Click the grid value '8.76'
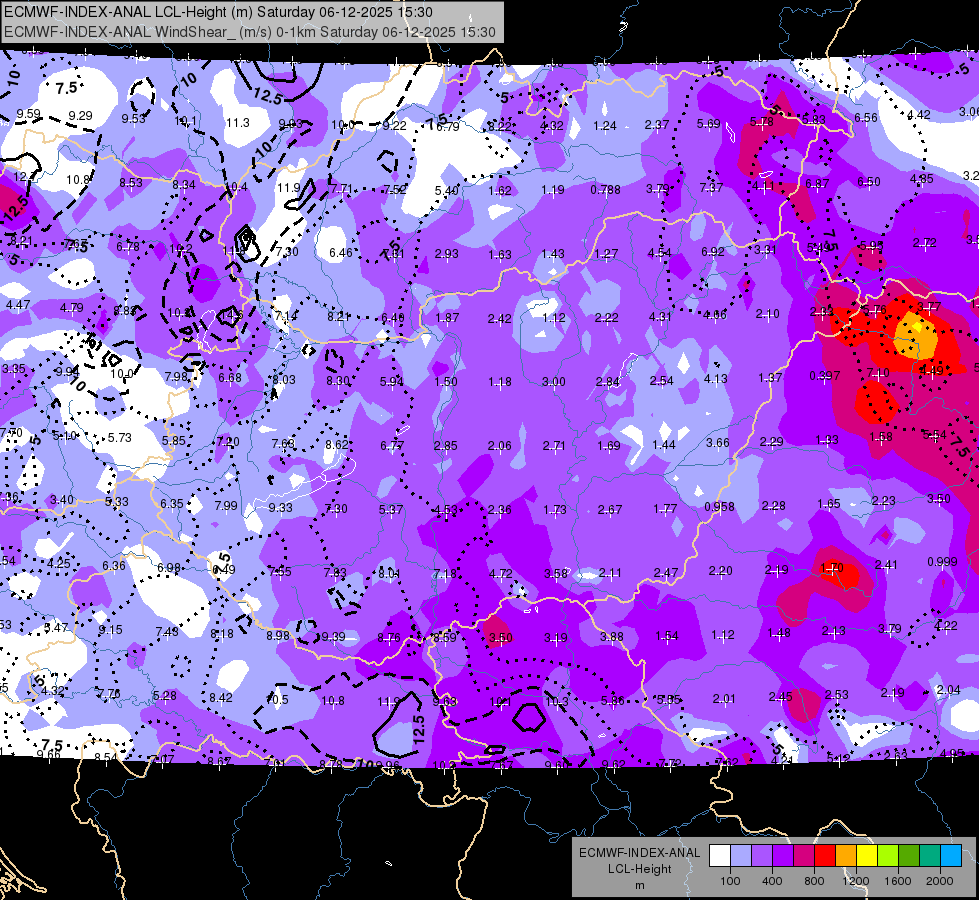 [x=389, y=638]
